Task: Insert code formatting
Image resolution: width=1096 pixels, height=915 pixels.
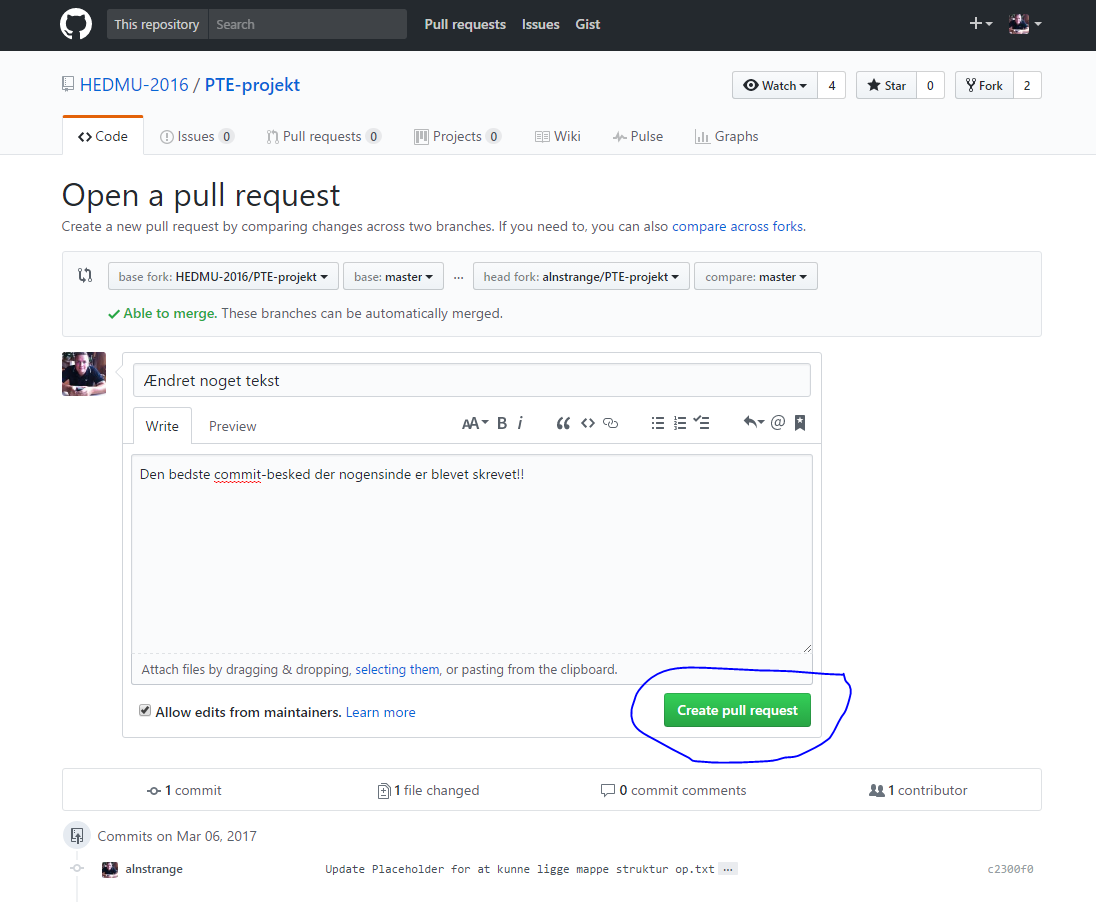Action: 588,423
